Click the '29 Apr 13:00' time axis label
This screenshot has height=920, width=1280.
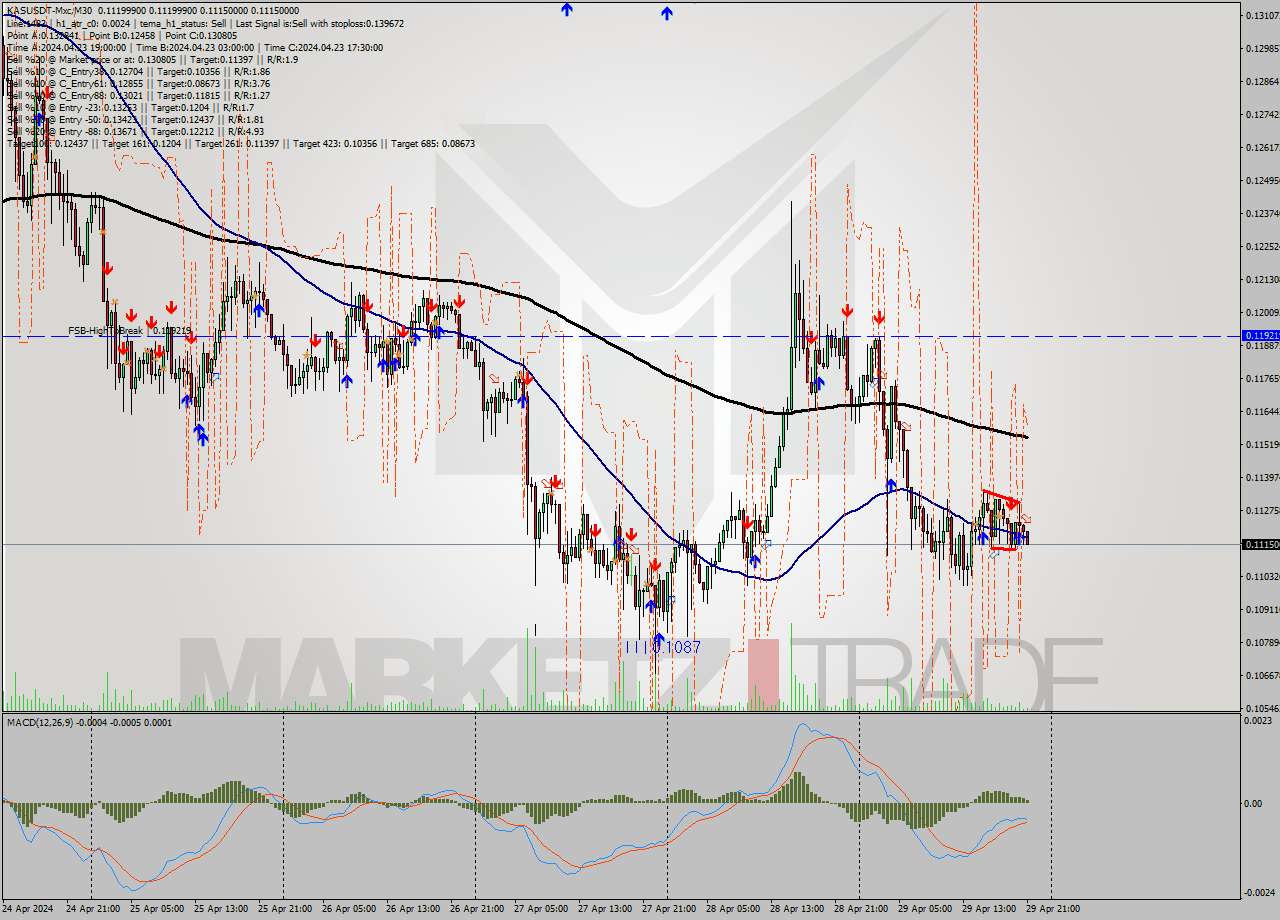click(x=988, y=909)
